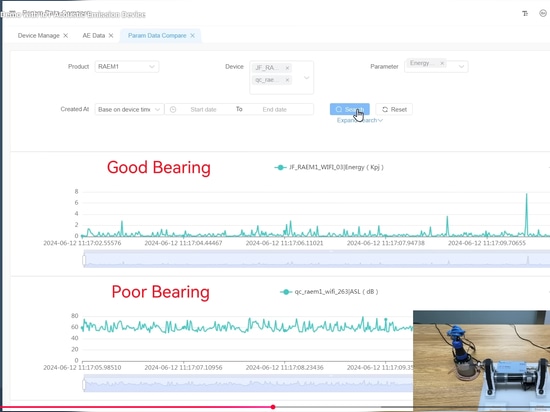Click the 2024-06-12 11:17:08.23436 axis label

(x=284, y=367)
